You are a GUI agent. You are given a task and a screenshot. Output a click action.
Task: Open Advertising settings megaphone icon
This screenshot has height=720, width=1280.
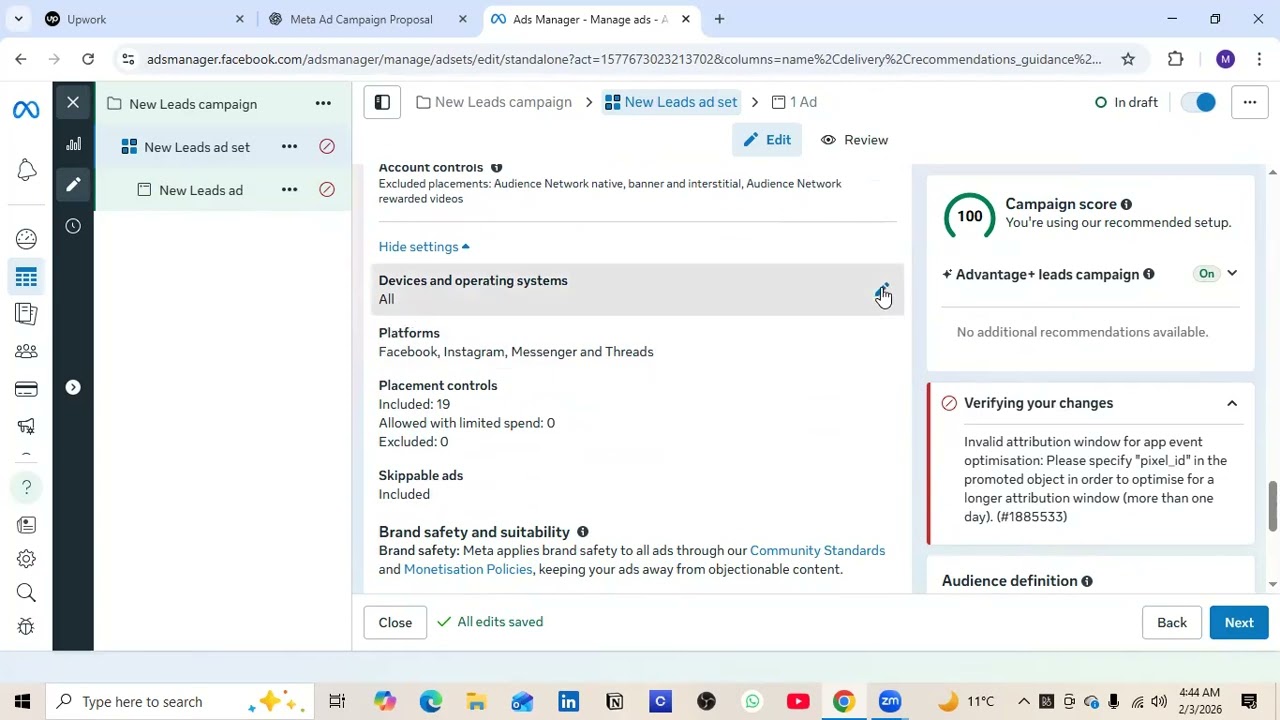click(x=26, y=426)
